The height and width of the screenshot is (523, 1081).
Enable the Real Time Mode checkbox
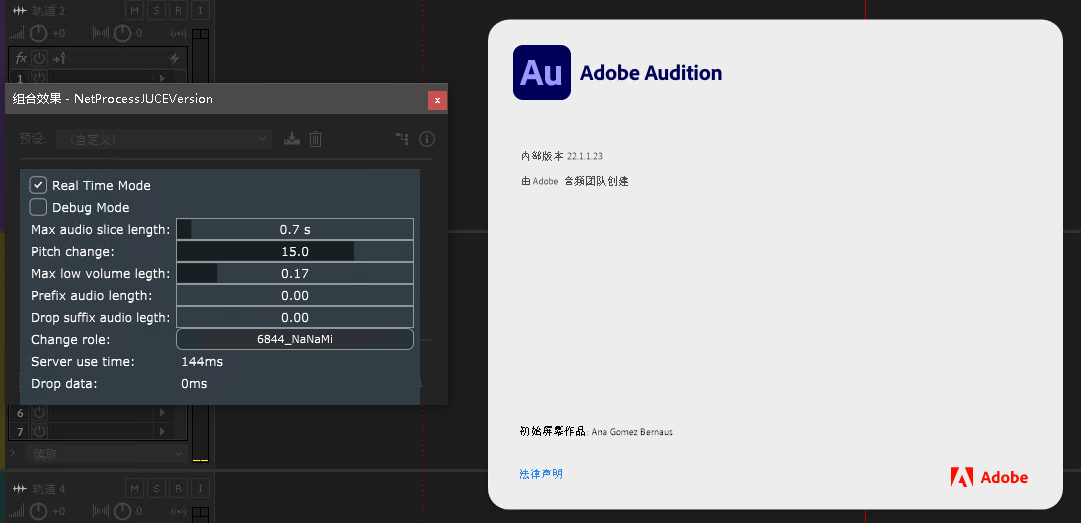tap(38, 185)
